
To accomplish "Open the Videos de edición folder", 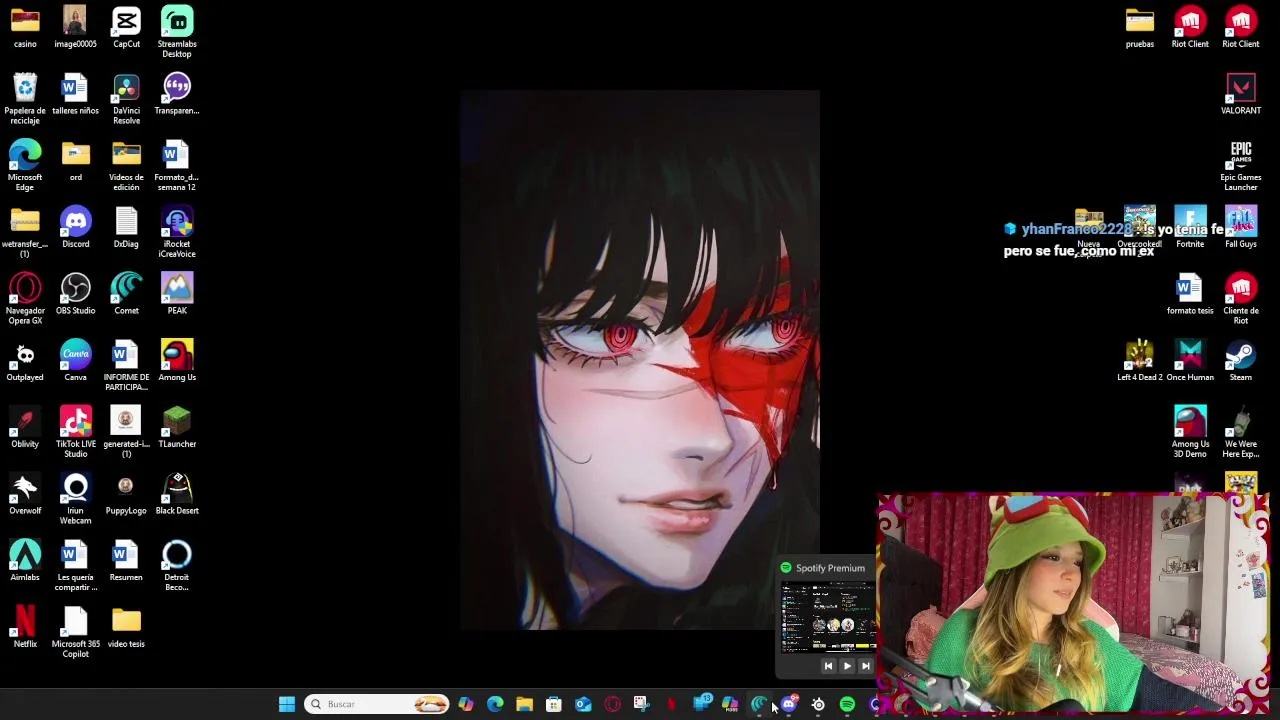I will click(x=126, y=166).
